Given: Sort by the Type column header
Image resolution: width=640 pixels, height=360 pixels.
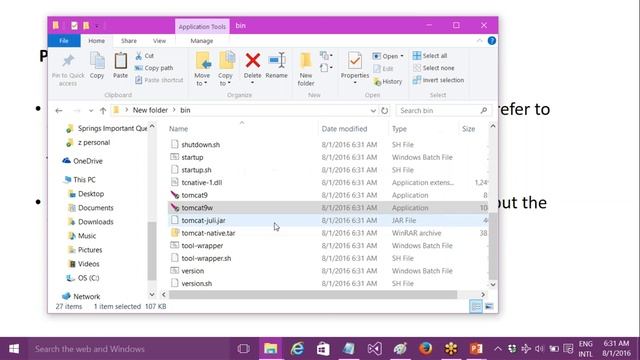Looking at the screenshot, I should (x=399, y=129).
